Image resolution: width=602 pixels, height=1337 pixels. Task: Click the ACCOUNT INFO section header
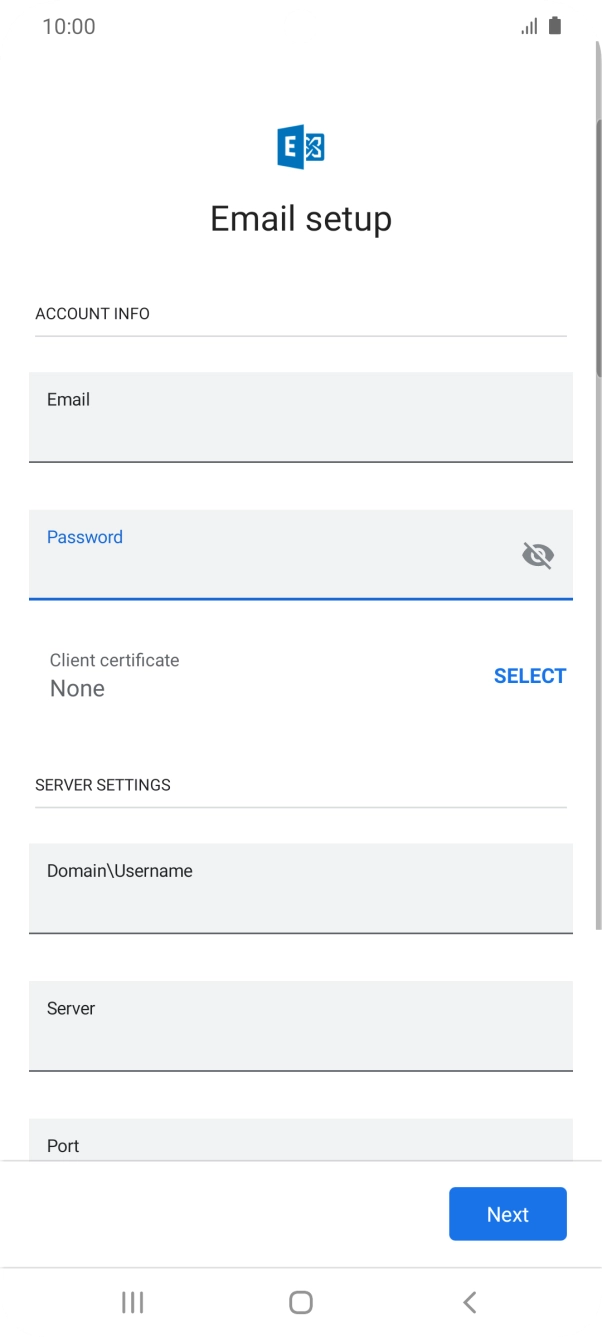point(92,313)
